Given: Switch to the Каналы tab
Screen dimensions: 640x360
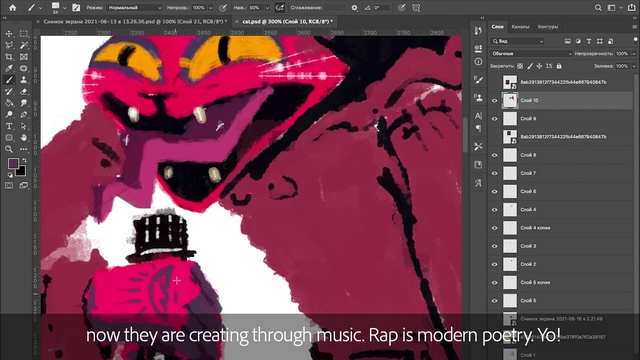Looking at the screenshot, I should coord(520,27).
